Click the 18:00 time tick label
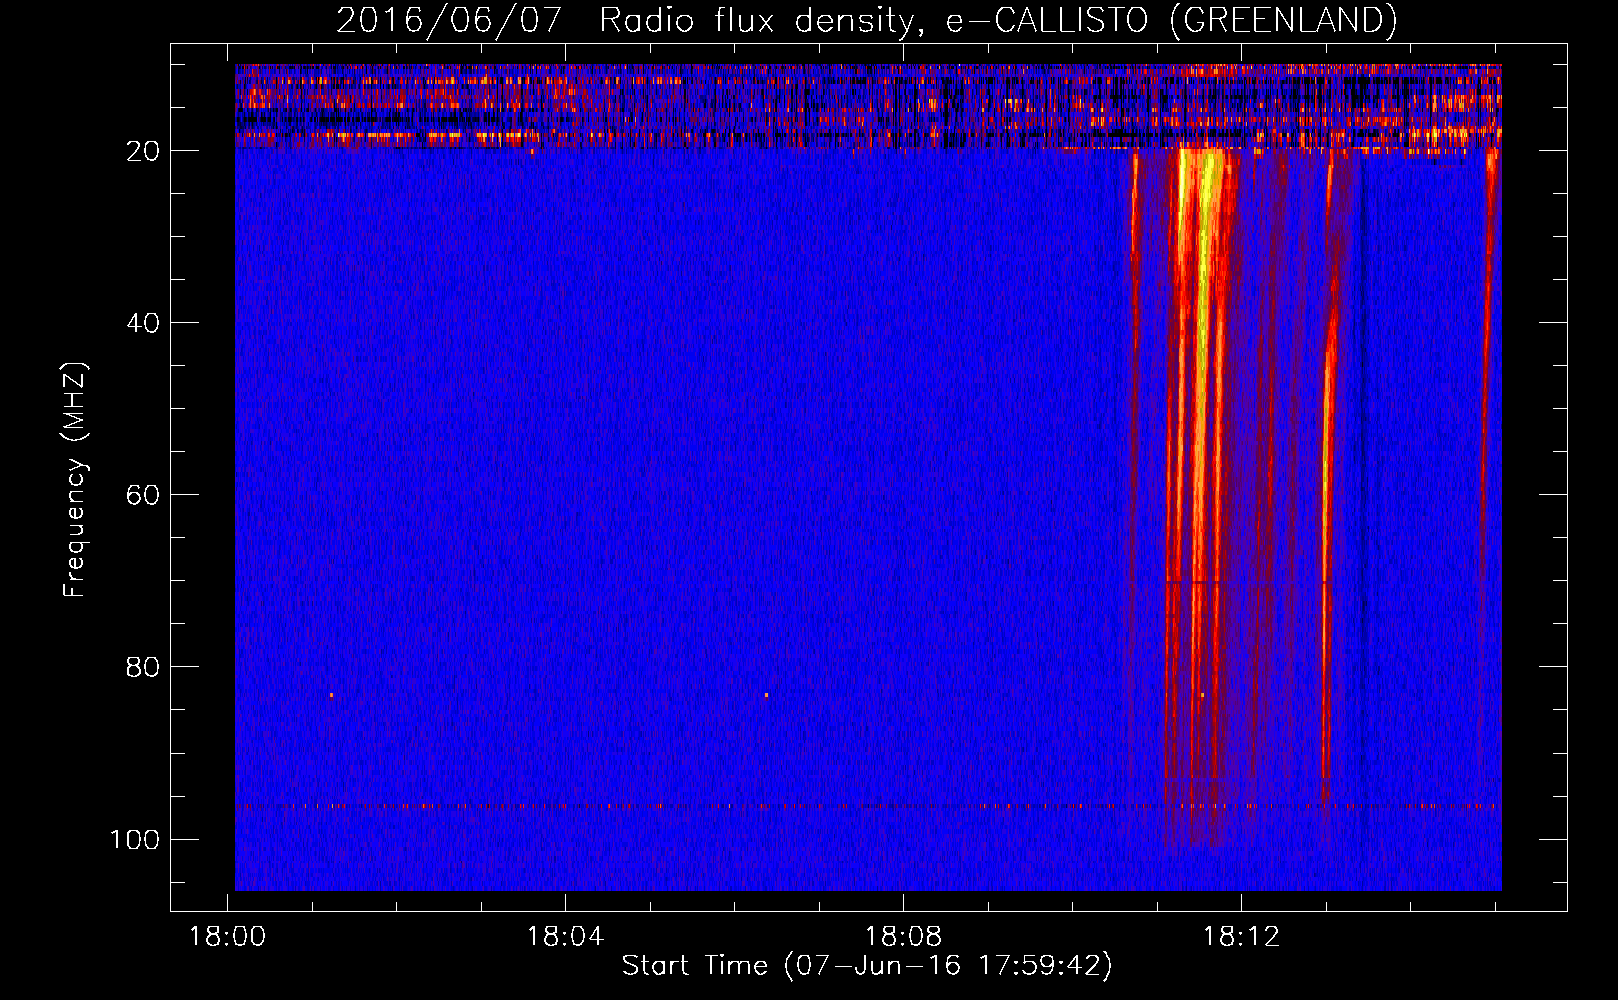Image resolution: width=1618 pixels, height=1000 pixels. (228, 937)
